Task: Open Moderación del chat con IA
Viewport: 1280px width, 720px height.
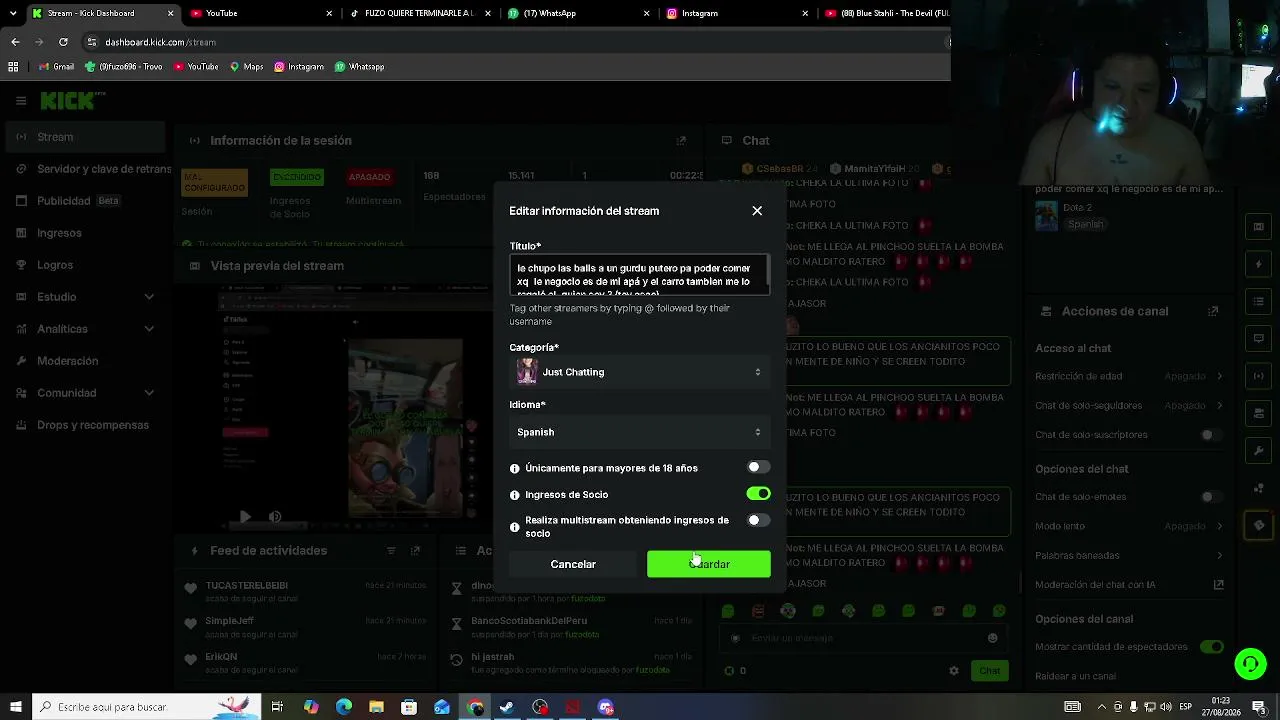Action: tap(1129, 585)
